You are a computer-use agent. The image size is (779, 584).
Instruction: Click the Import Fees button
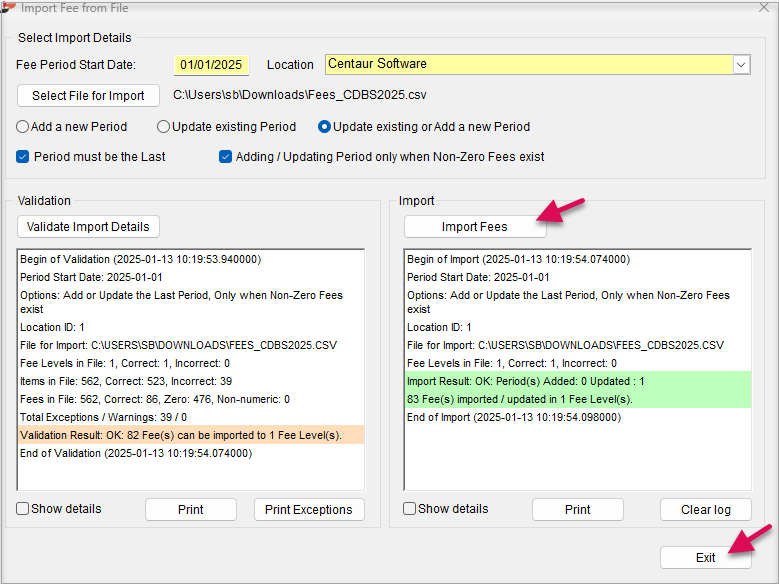coord(475,227)
